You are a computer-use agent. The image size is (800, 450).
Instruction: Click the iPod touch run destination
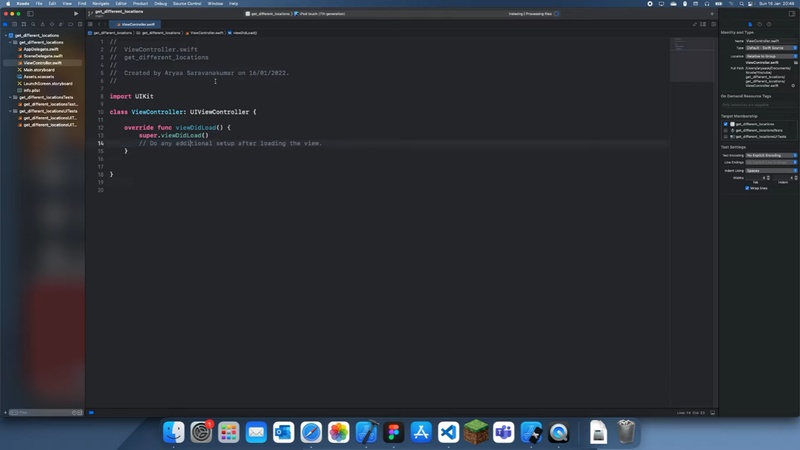click(320, 14)
